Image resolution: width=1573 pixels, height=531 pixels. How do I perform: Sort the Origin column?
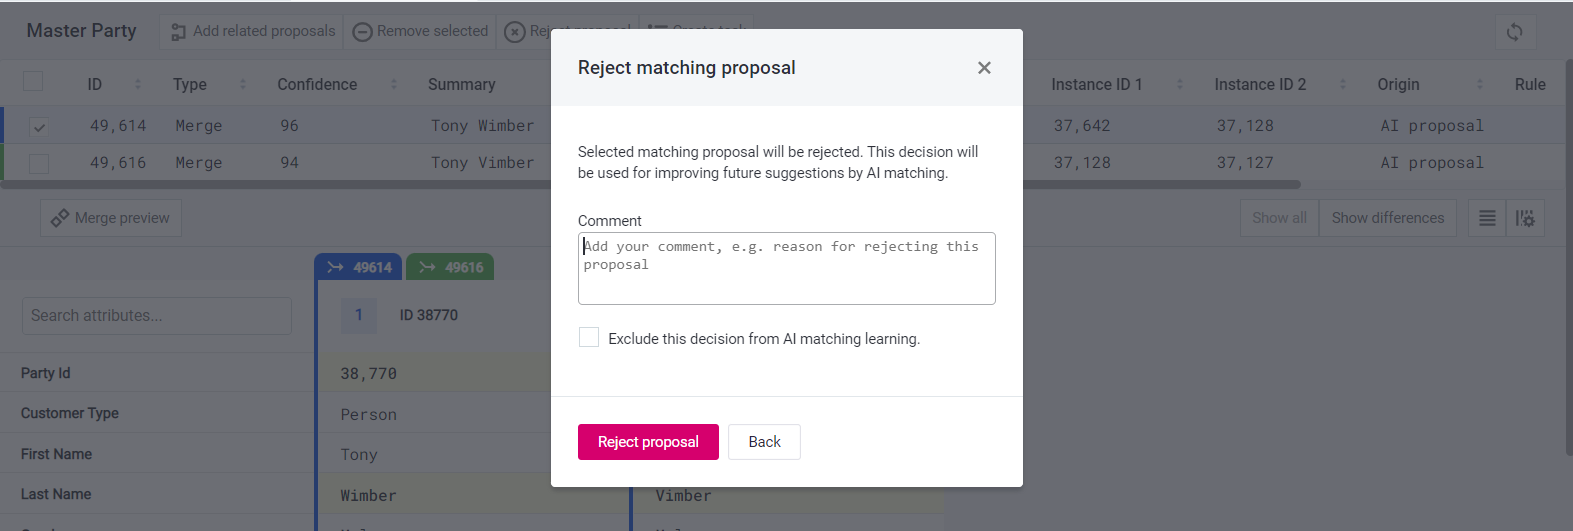pyautogui.click(x=1480, y=84)
